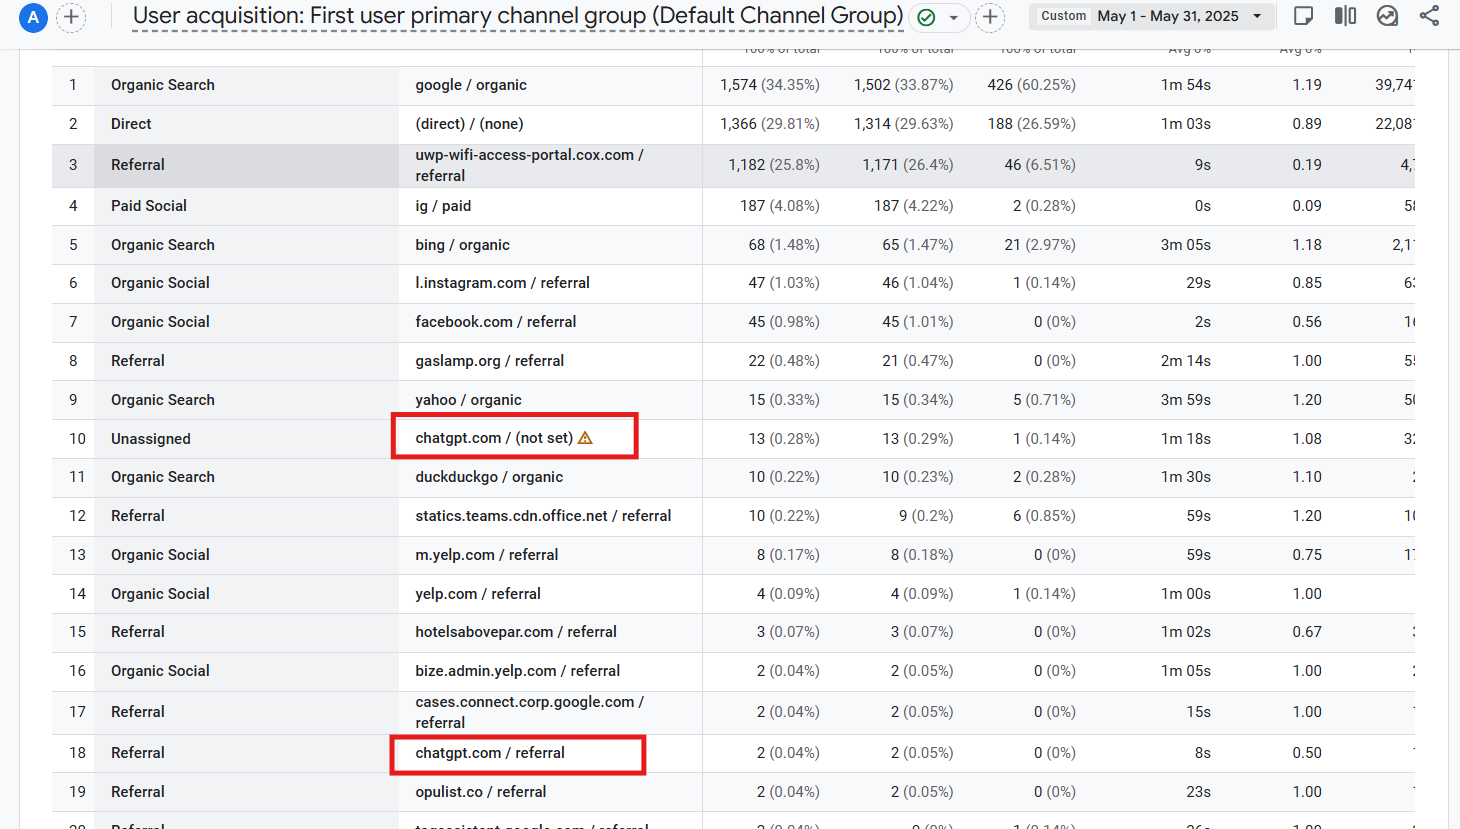
Task: Click the plus icon after the report title
Action: pyautogui.click(x=990, y=17)
